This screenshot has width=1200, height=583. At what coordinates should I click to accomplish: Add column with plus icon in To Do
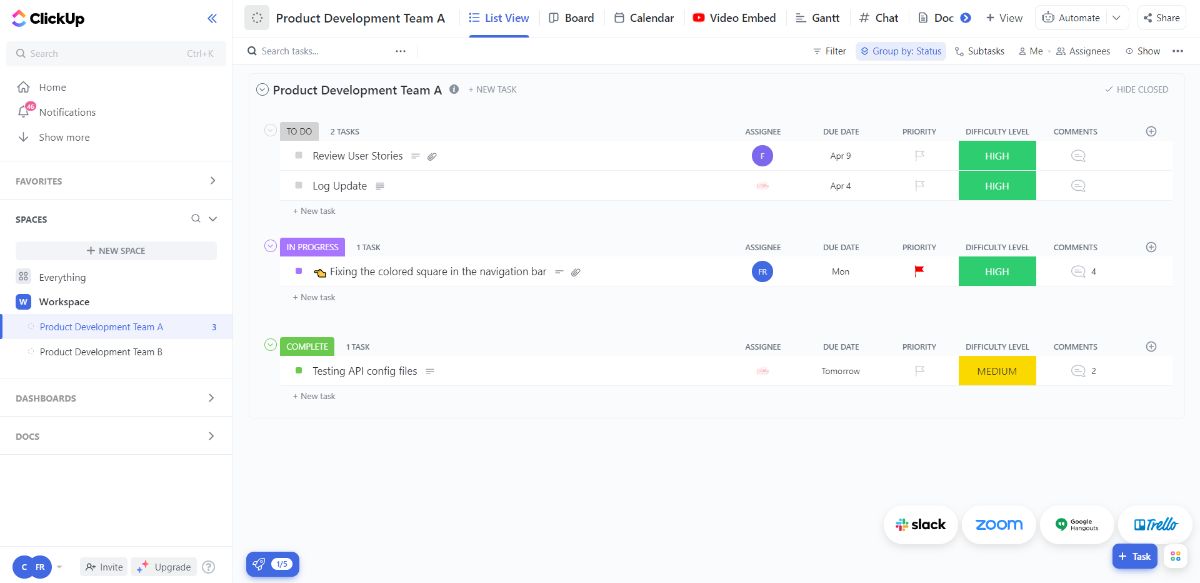click(x=1151, y=131)
